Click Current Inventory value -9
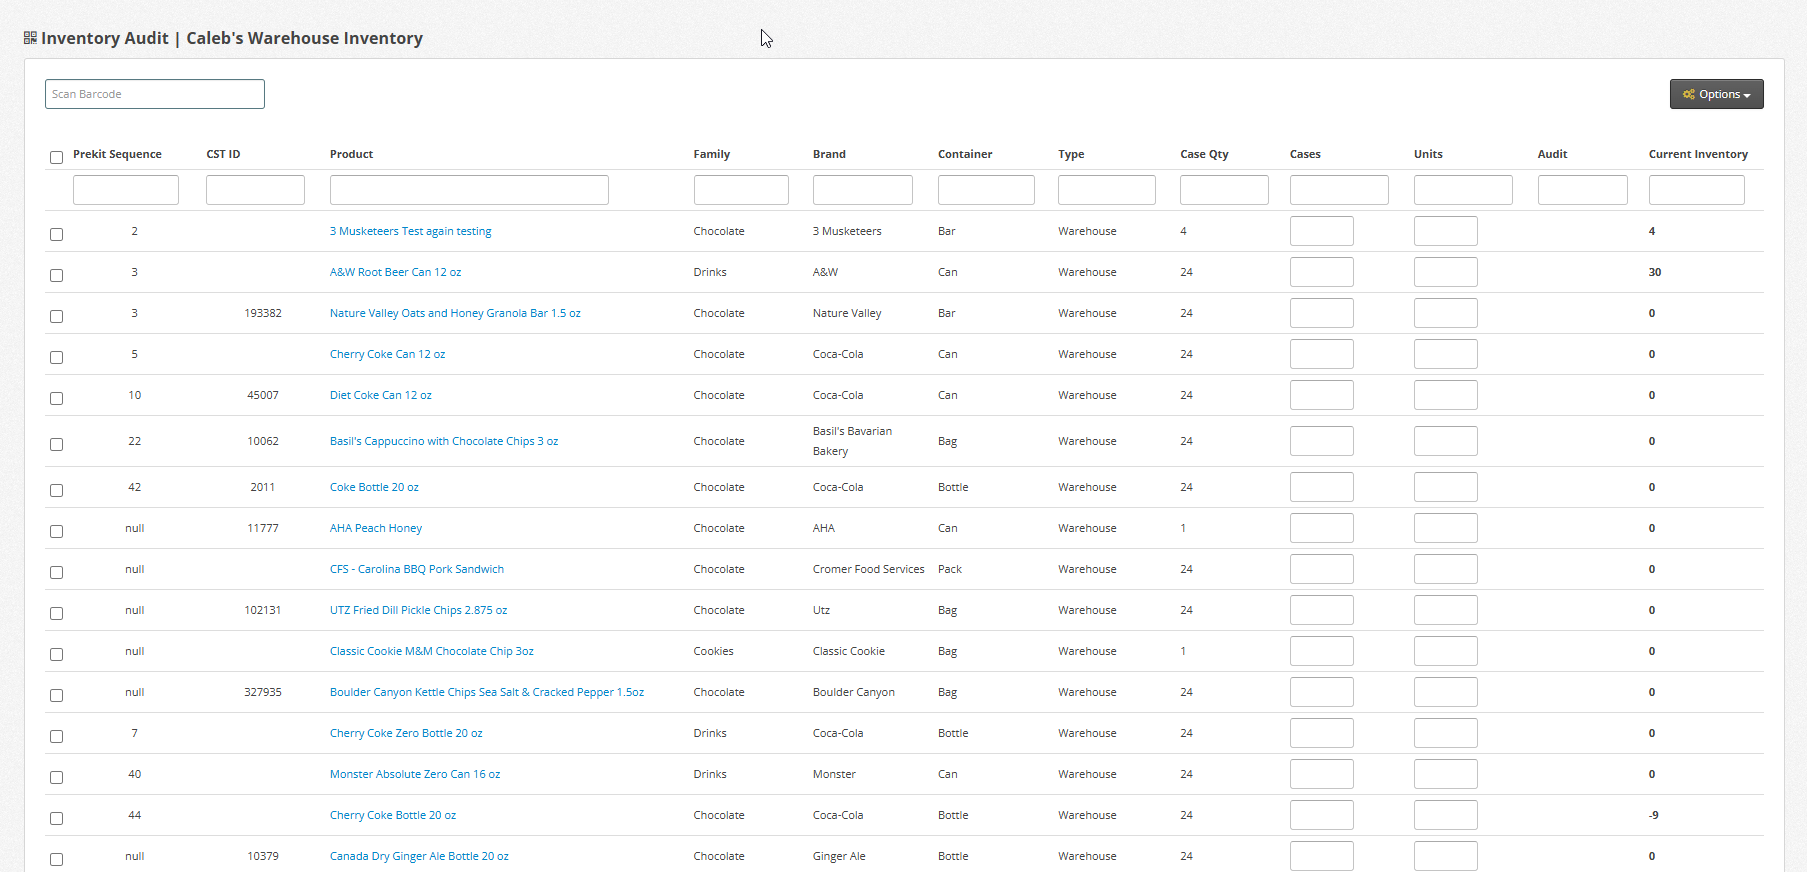Viewport: 1807px width, 872px height. 1653,815
